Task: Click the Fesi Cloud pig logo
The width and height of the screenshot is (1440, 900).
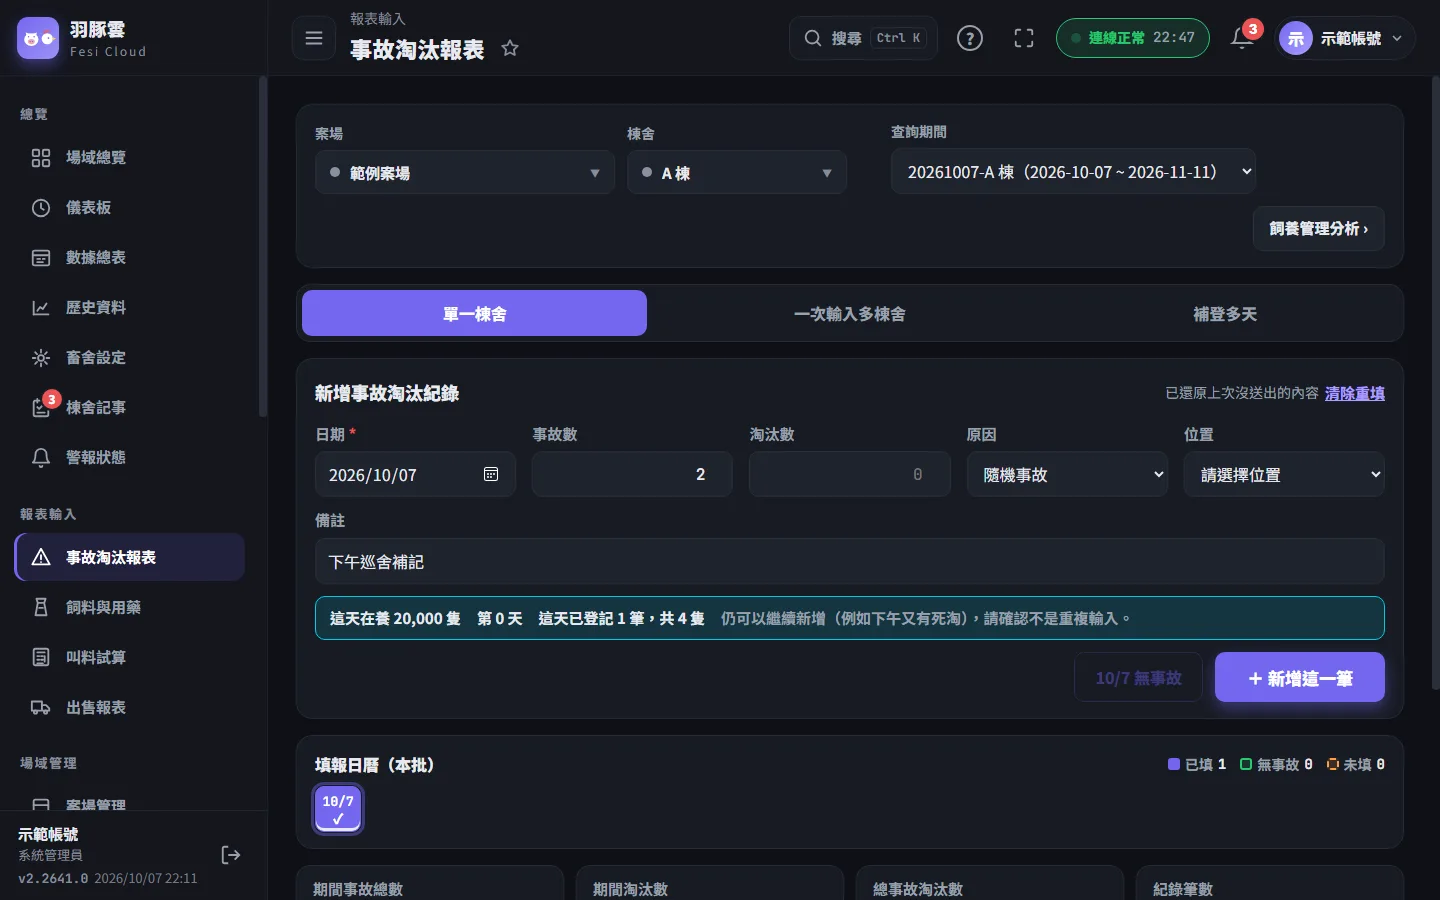Action: [x=38, y=38]
